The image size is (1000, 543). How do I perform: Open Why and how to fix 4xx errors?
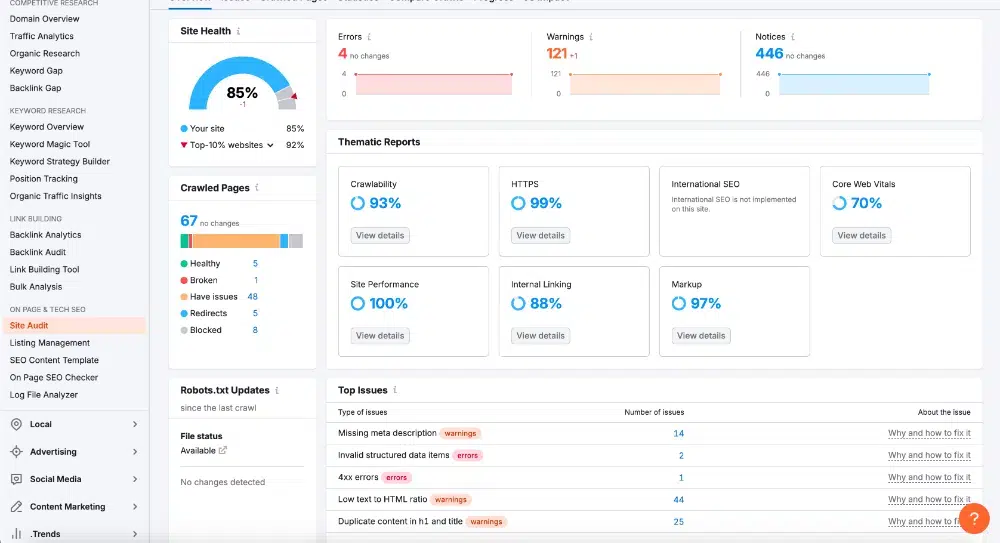coord(929,477)
